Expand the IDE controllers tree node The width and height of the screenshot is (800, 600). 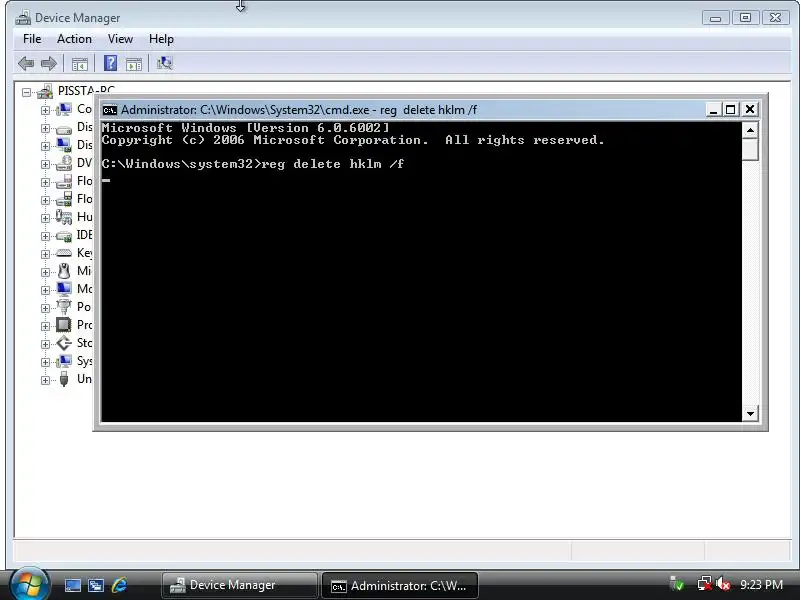(x=45, y=236)
